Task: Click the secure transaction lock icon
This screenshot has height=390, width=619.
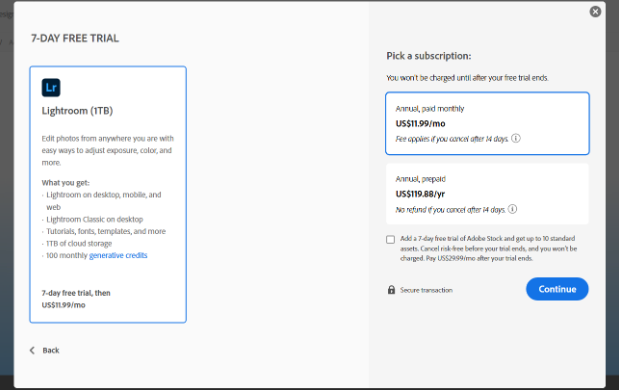Action: 391,290
